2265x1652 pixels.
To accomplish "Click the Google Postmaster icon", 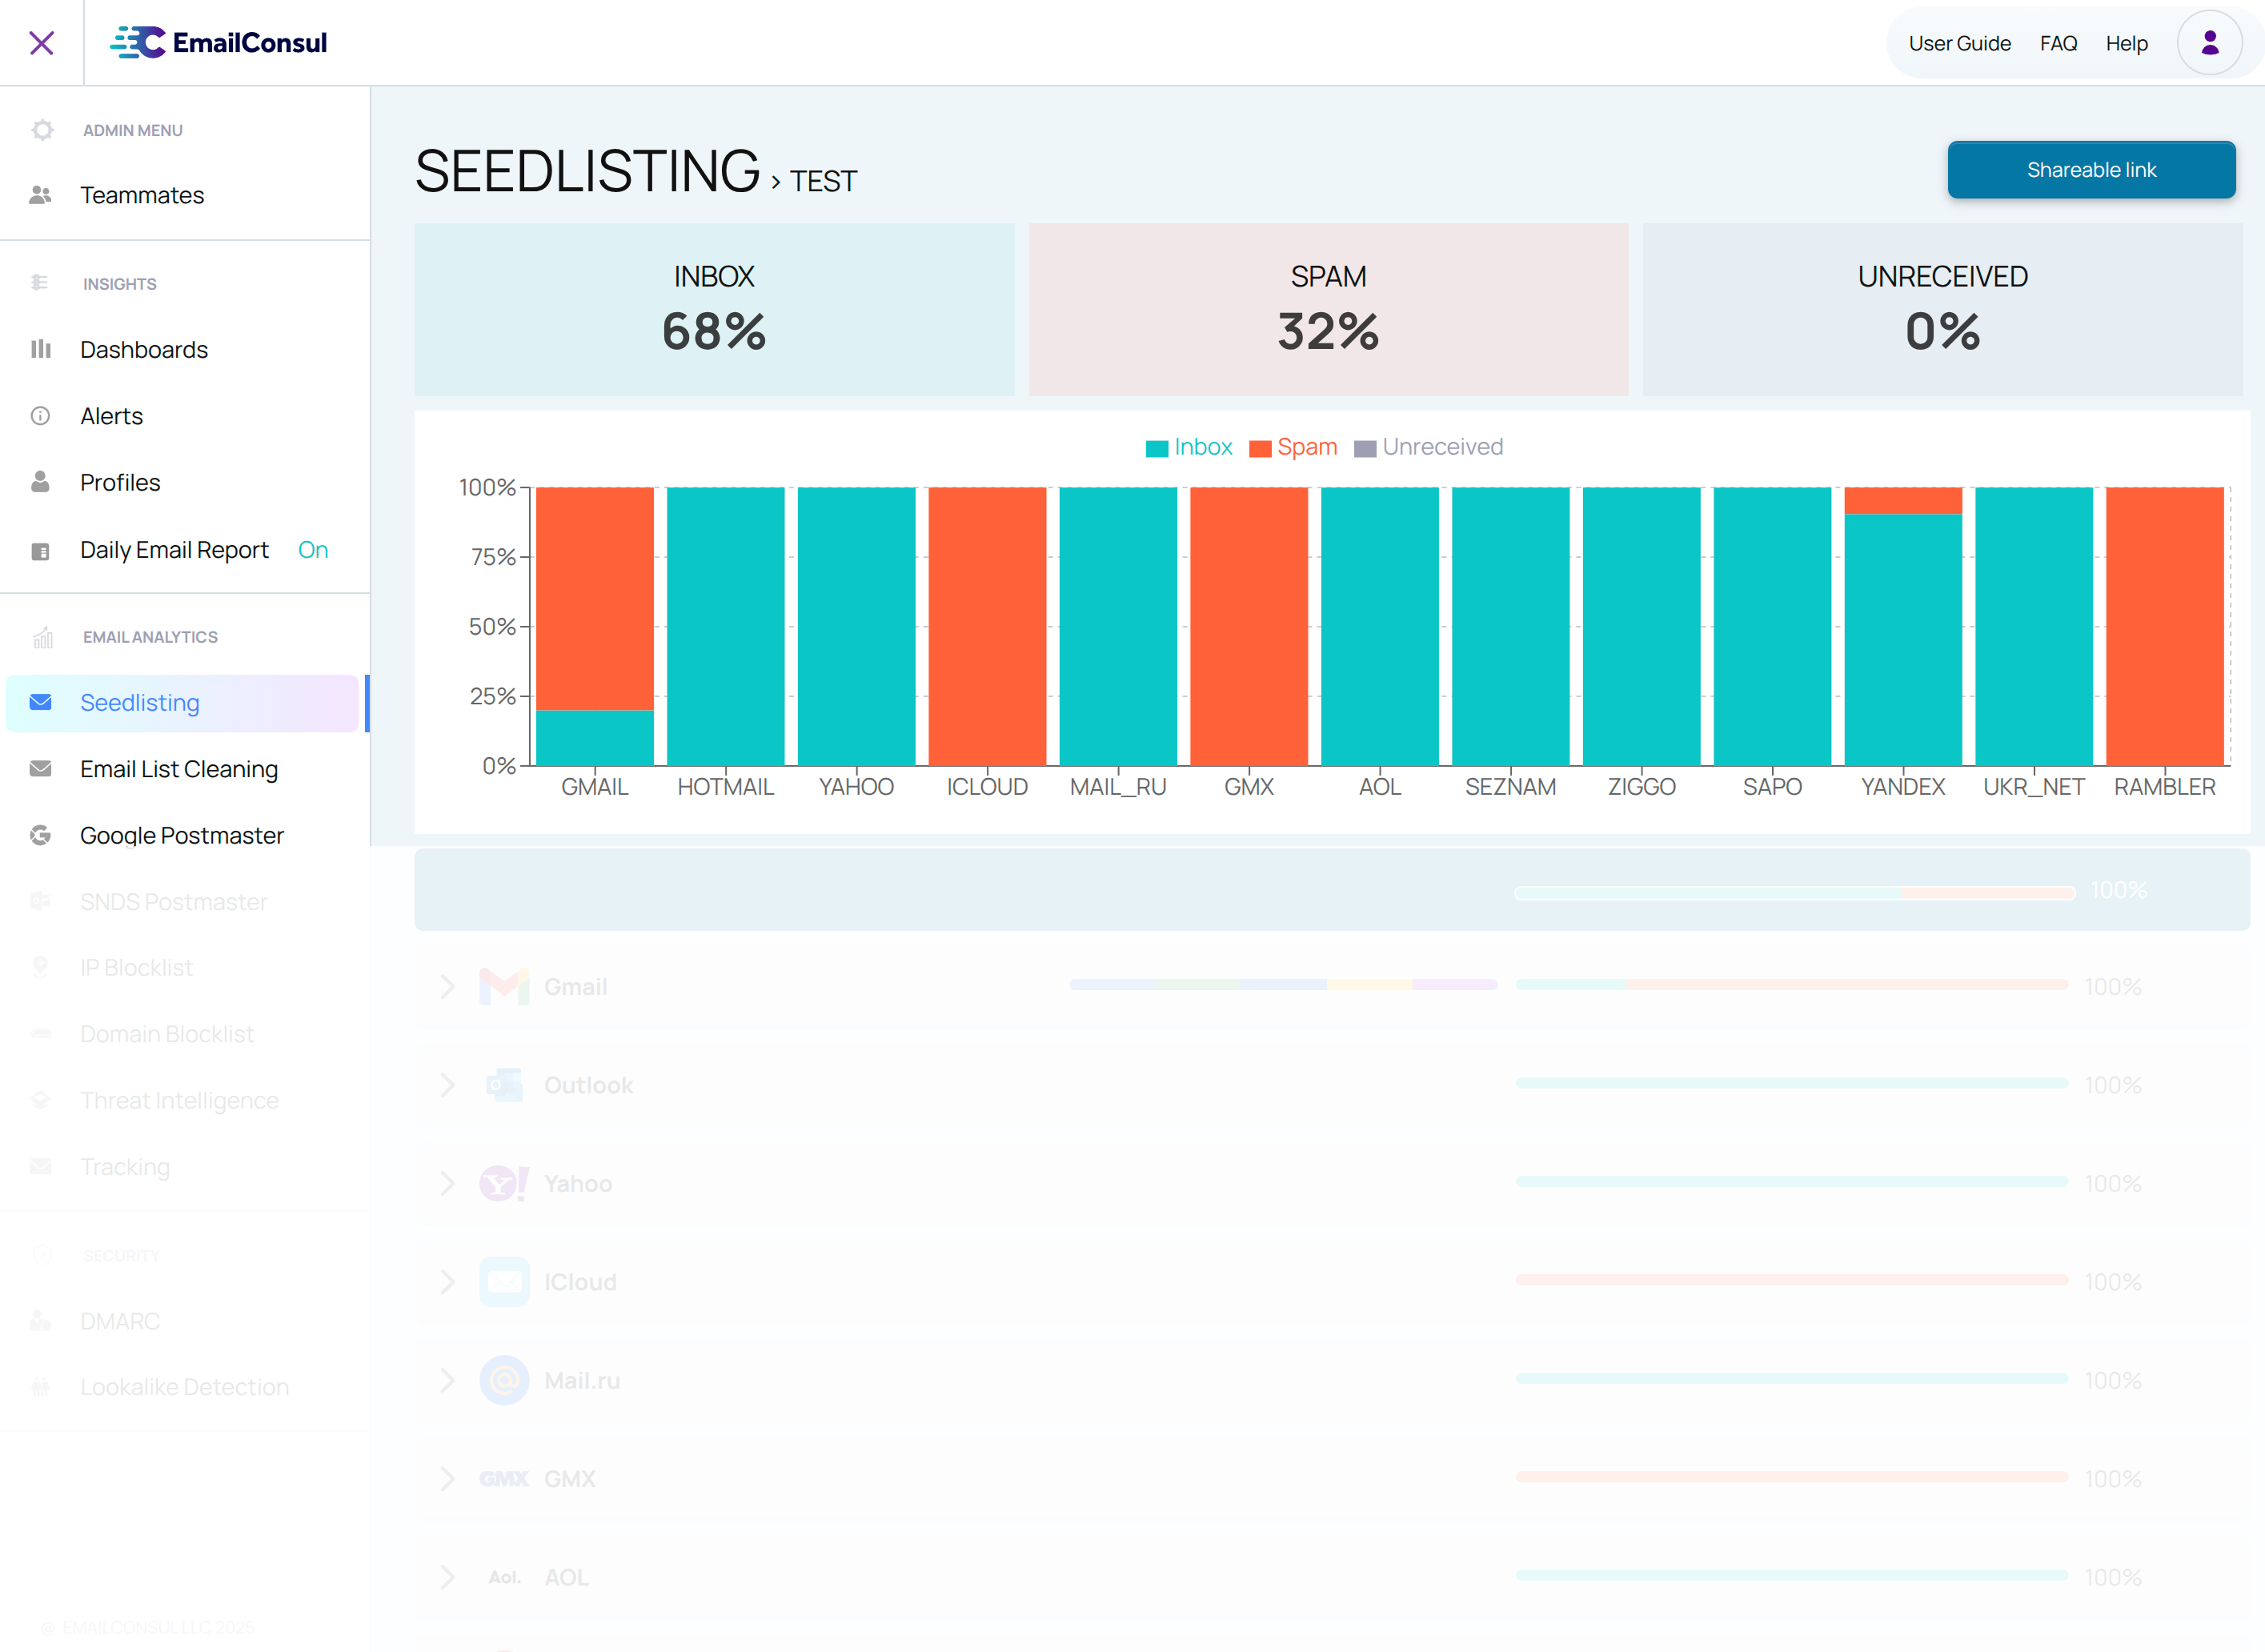I will 40,835.
